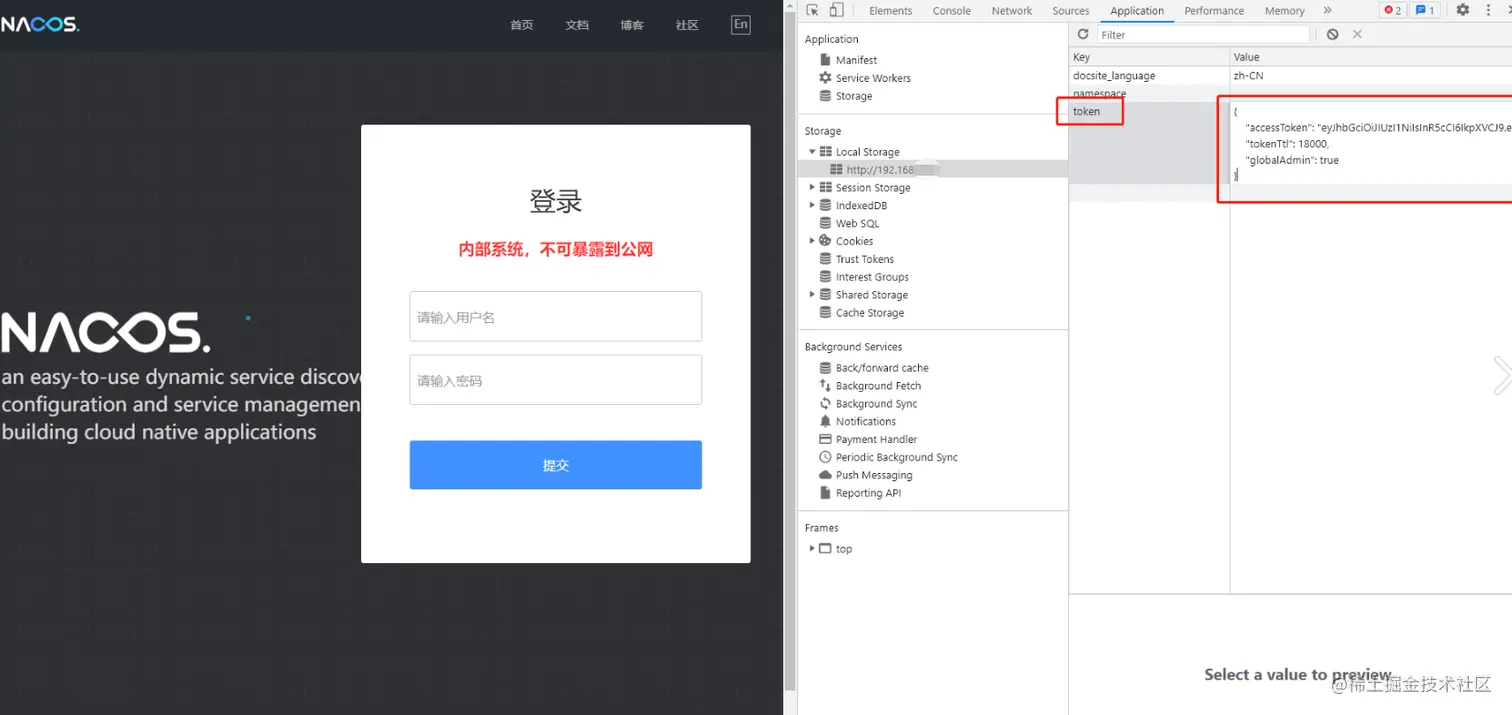Expand the Session Storage node
Viewport: 1512px width, 715px height.
coord(812,188)
